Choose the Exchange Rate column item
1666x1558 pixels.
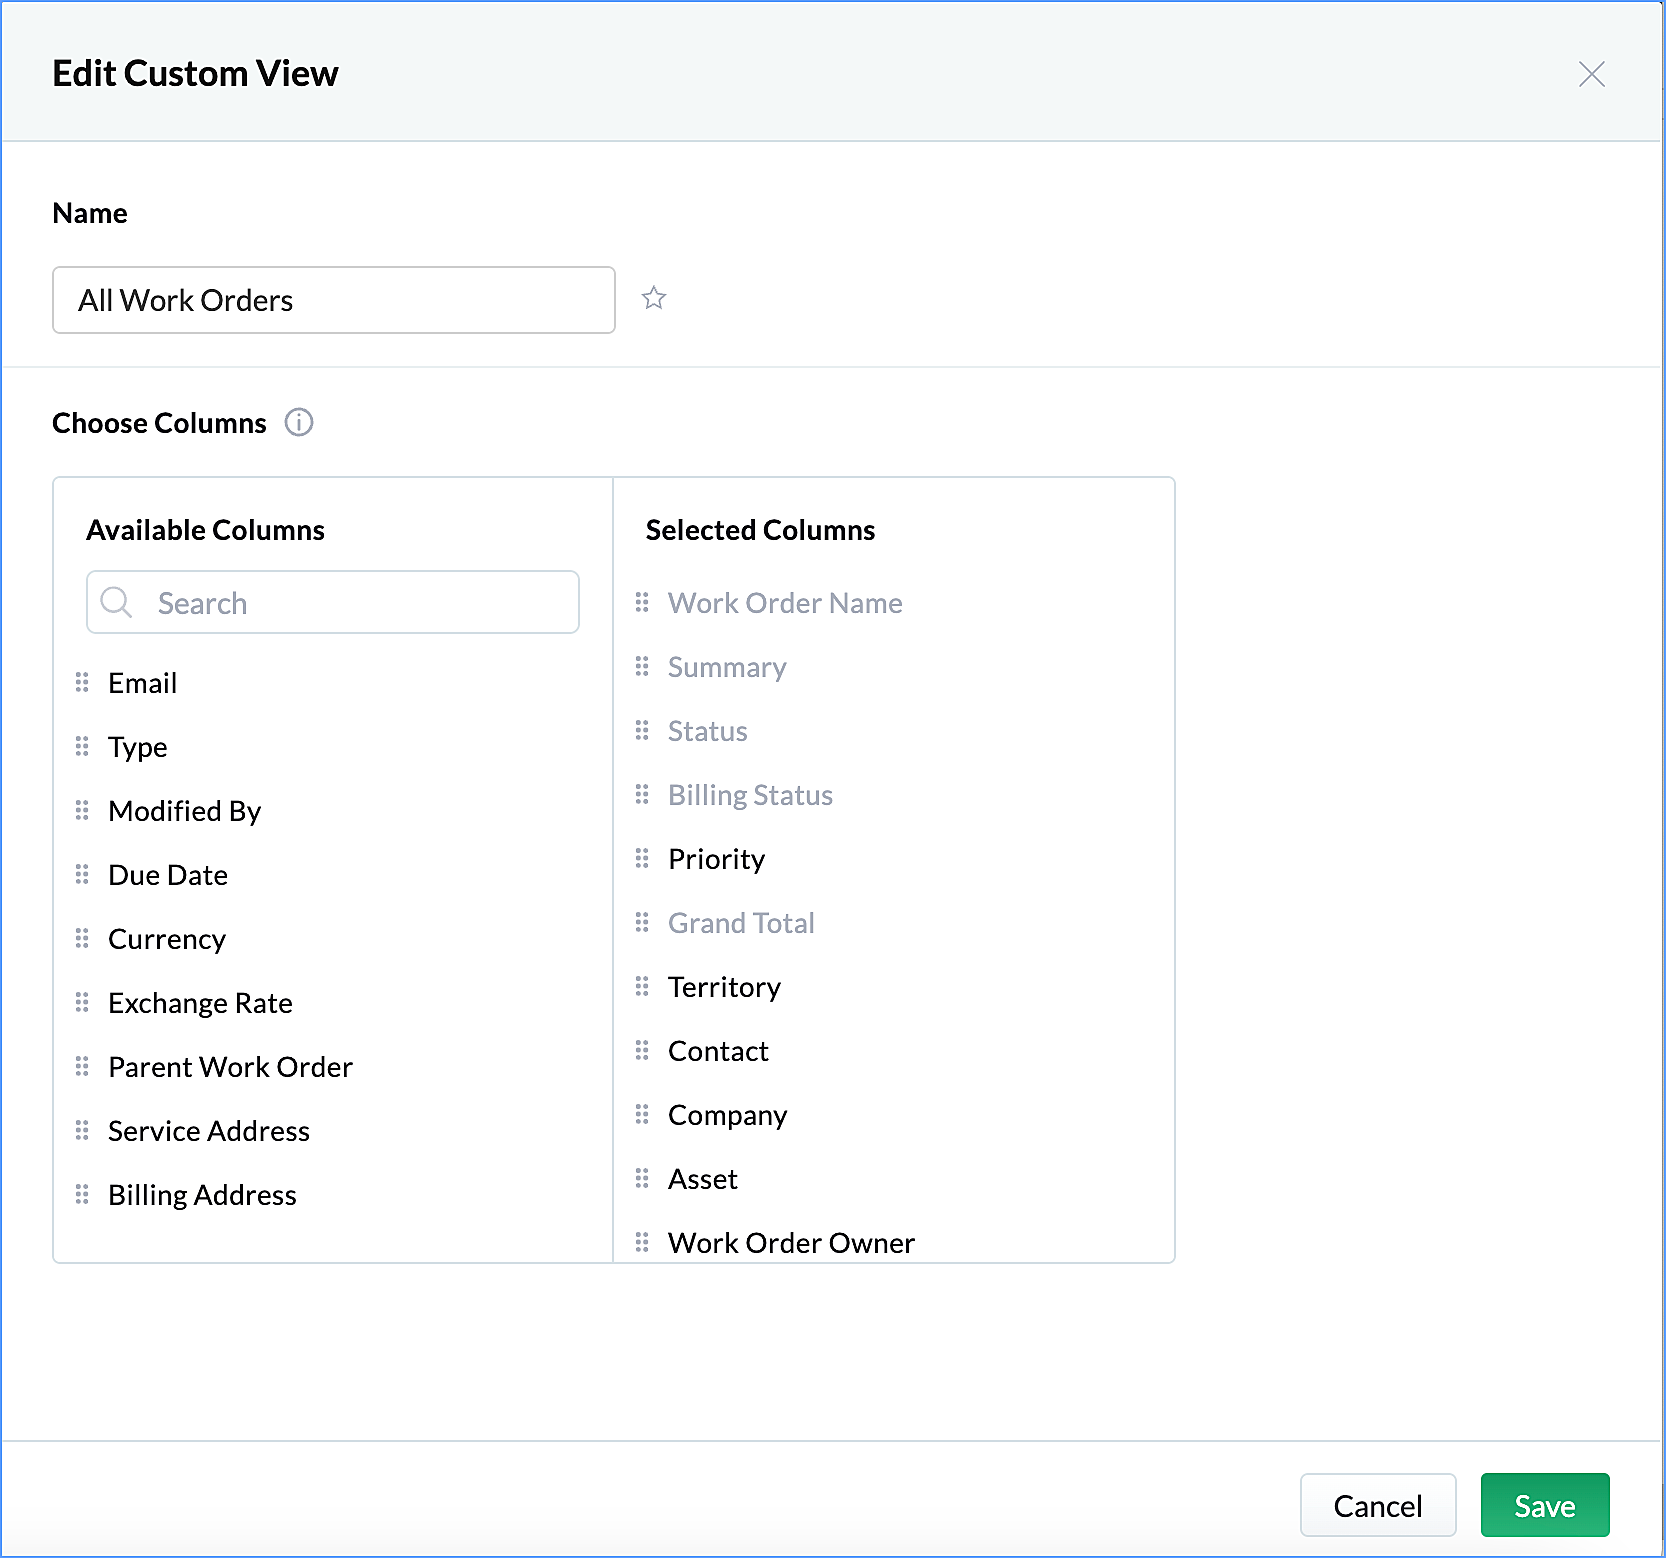click(x=200, y=1003)
